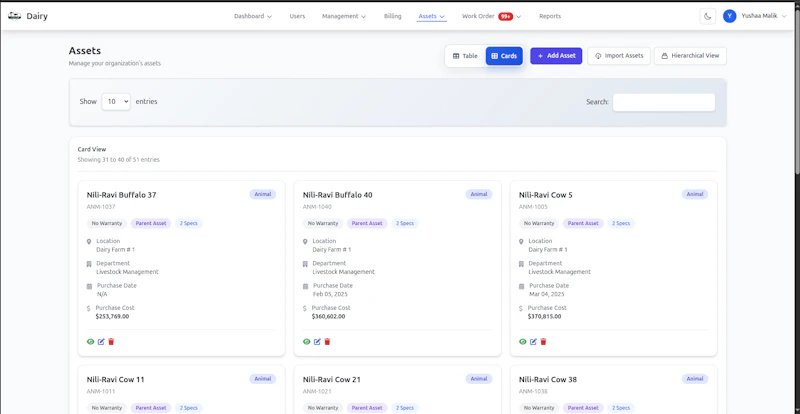This screenshot has height=414, width=800.
Task: Click 2 Specs badge on Buffalo 40
Action: point(405,224)
